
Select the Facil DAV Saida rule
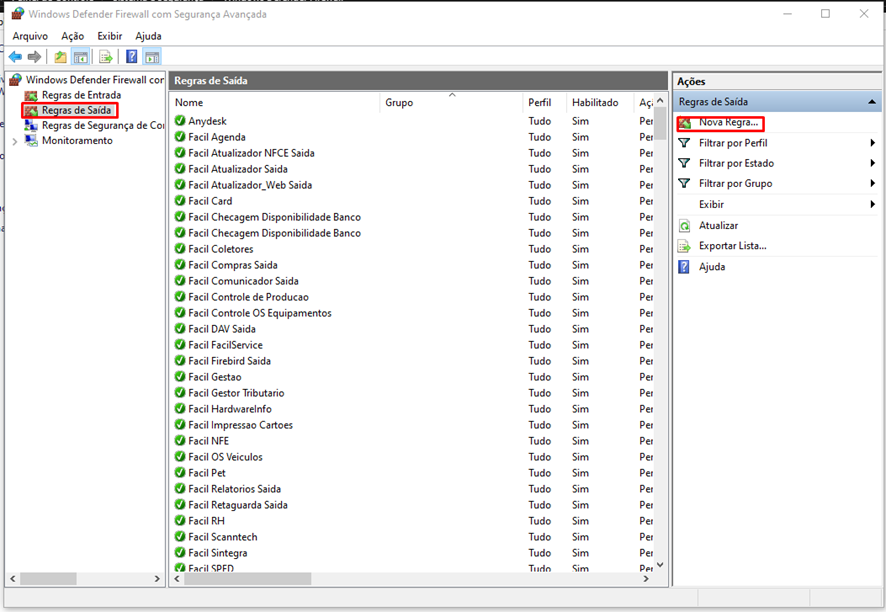222,329
